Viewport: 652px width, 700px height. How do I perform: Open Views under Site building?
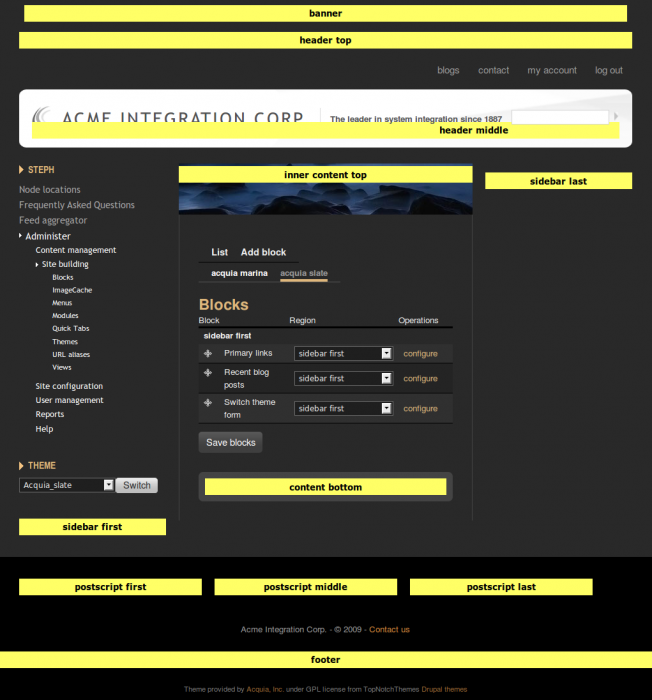coord(62,367)
